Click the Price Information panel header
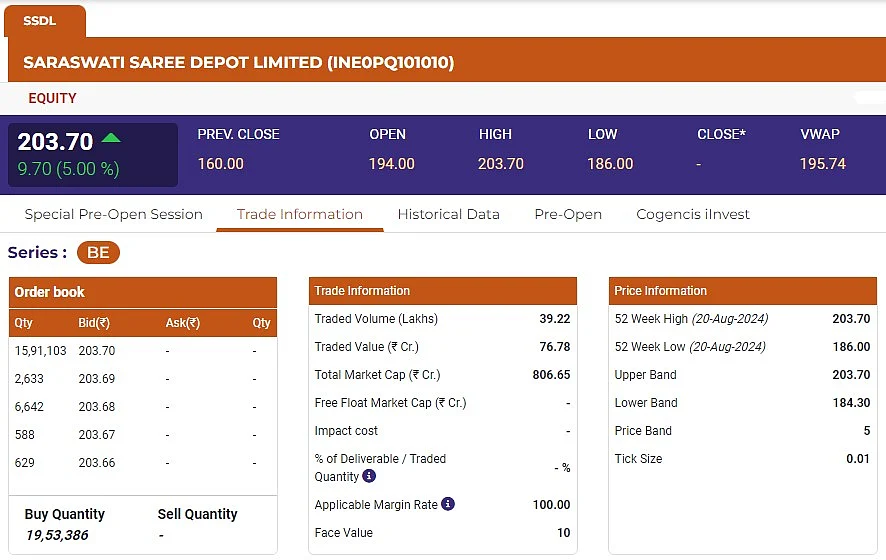This screenshot has height=560, width=886. [x=742, y=291]
